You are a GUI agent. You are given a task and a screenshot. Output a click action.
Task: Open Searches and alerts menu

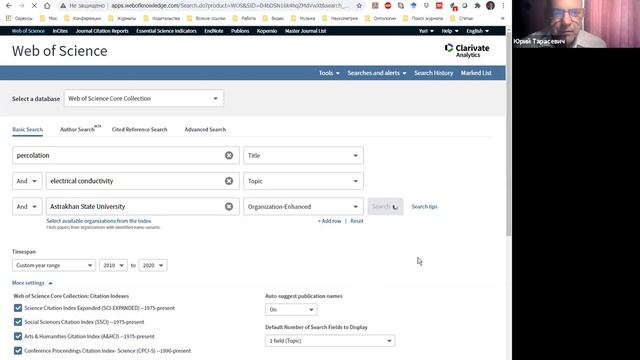pyautogui.click(x=377, y=73)
